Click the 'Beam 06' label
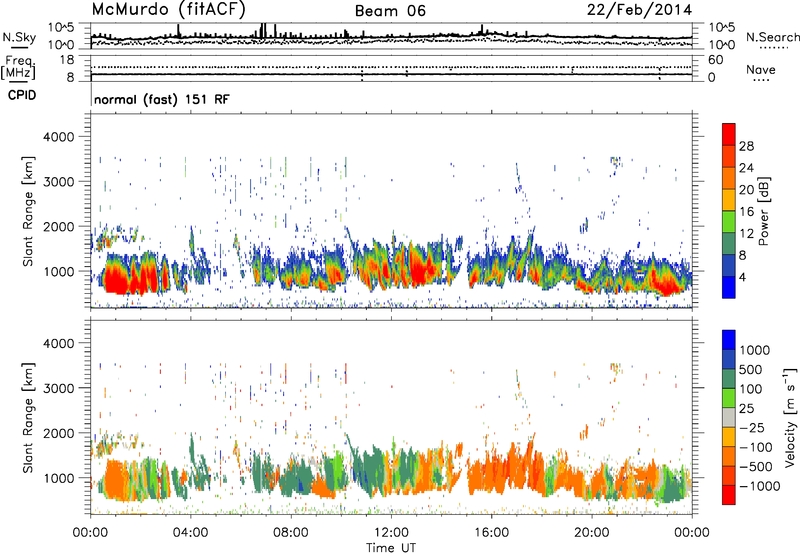 pyautogui.click(x=390, y=11)
